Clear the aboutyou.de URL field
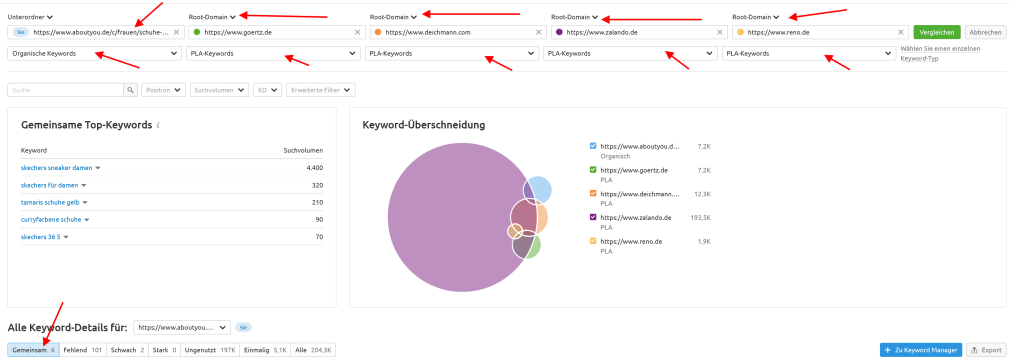The height and width of the screenshot is (363, 1010). pos(176,32)
